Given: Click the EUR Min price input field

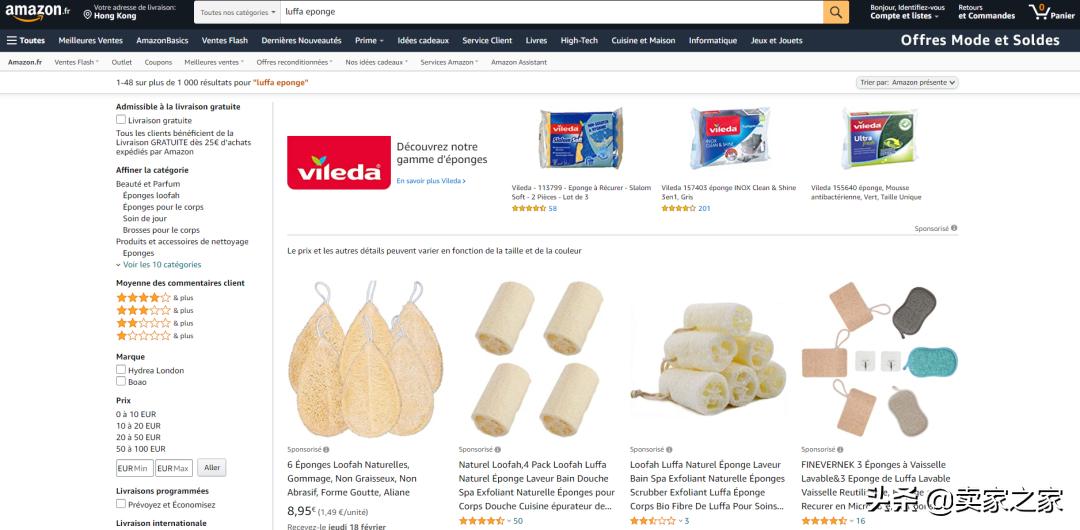Looking at the screenshot, I should [x=134, y=468].
